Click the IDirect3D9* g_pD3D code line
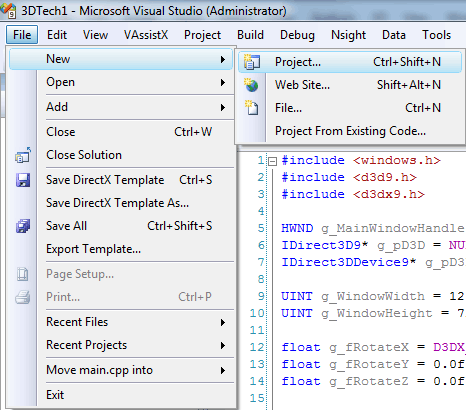Image resolution: width=466 pixels, height=410 pixels. pyautogui.click(x=373, y=245)
